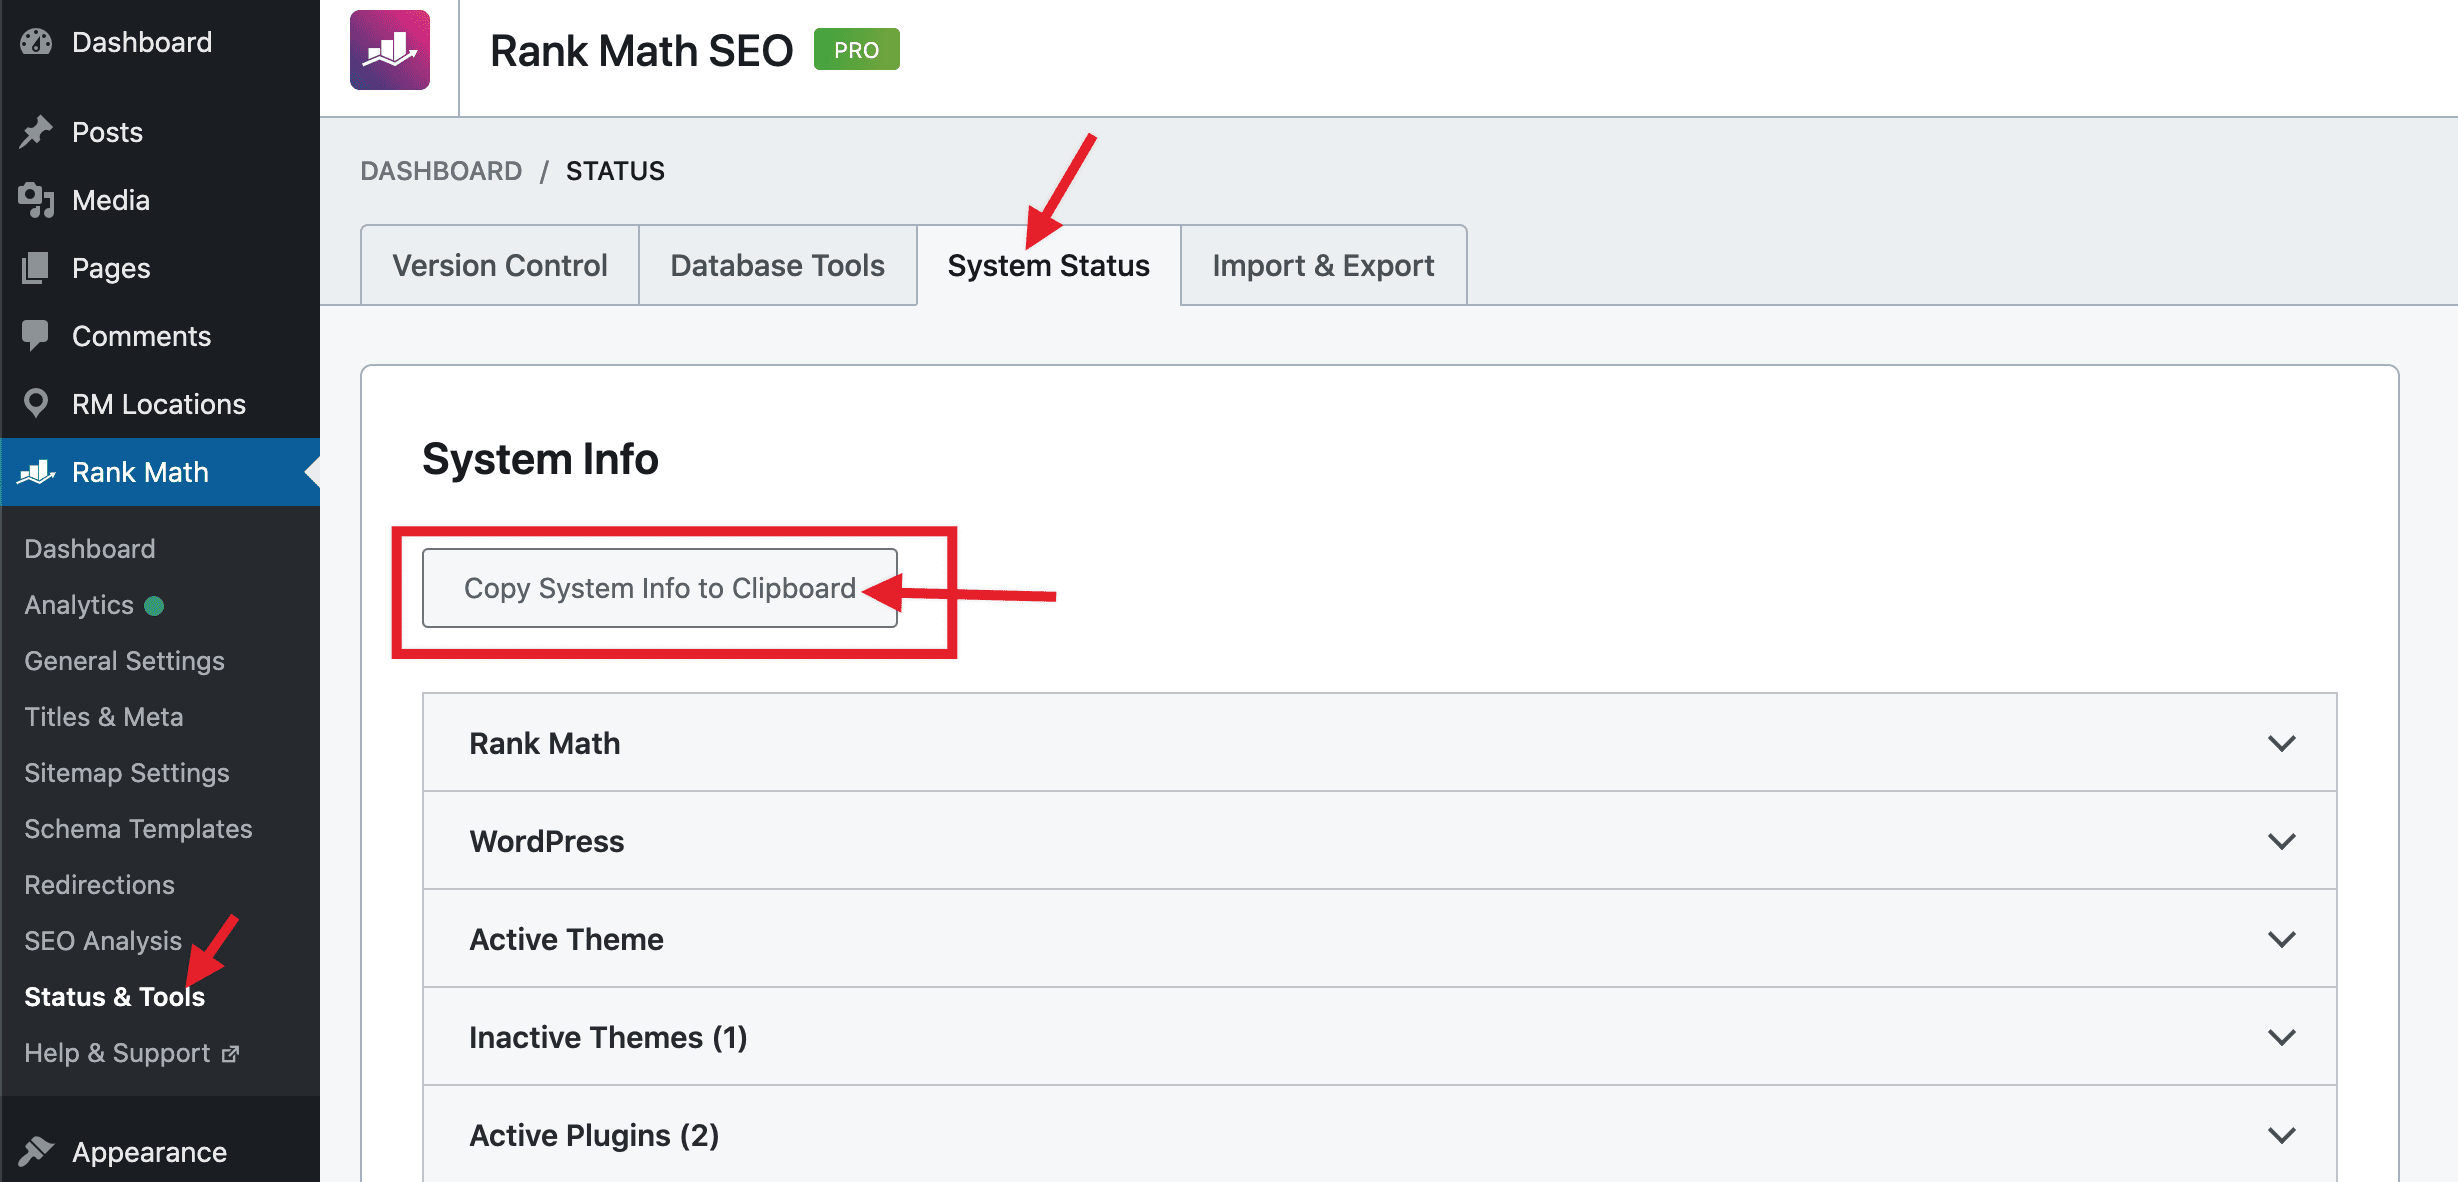Click the STATUS breadcrumb text
The image size is (2458, 1182).
(x=615, y=171)
